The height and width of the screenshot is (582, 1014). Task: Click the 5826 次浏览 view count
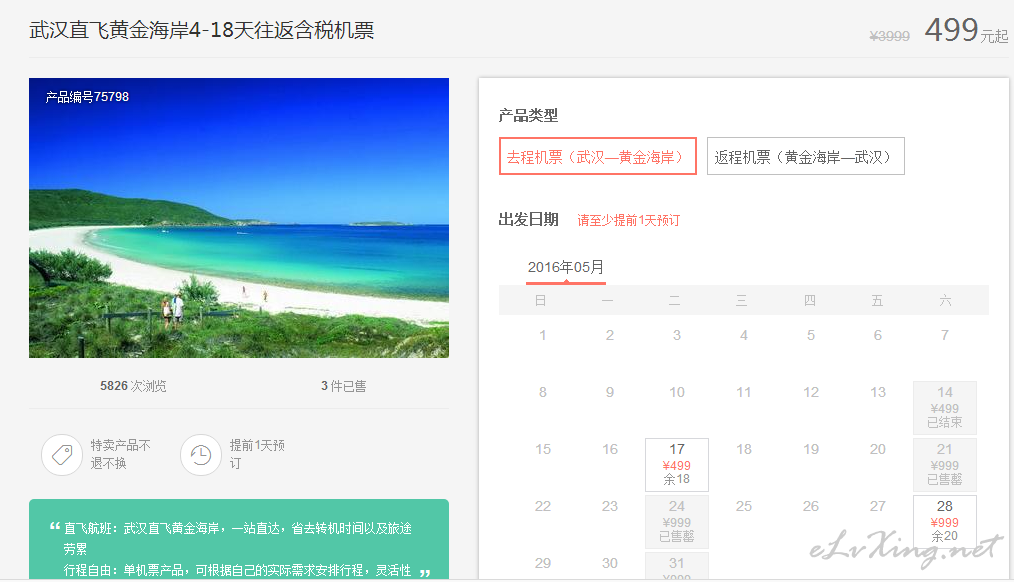point(133,386)
